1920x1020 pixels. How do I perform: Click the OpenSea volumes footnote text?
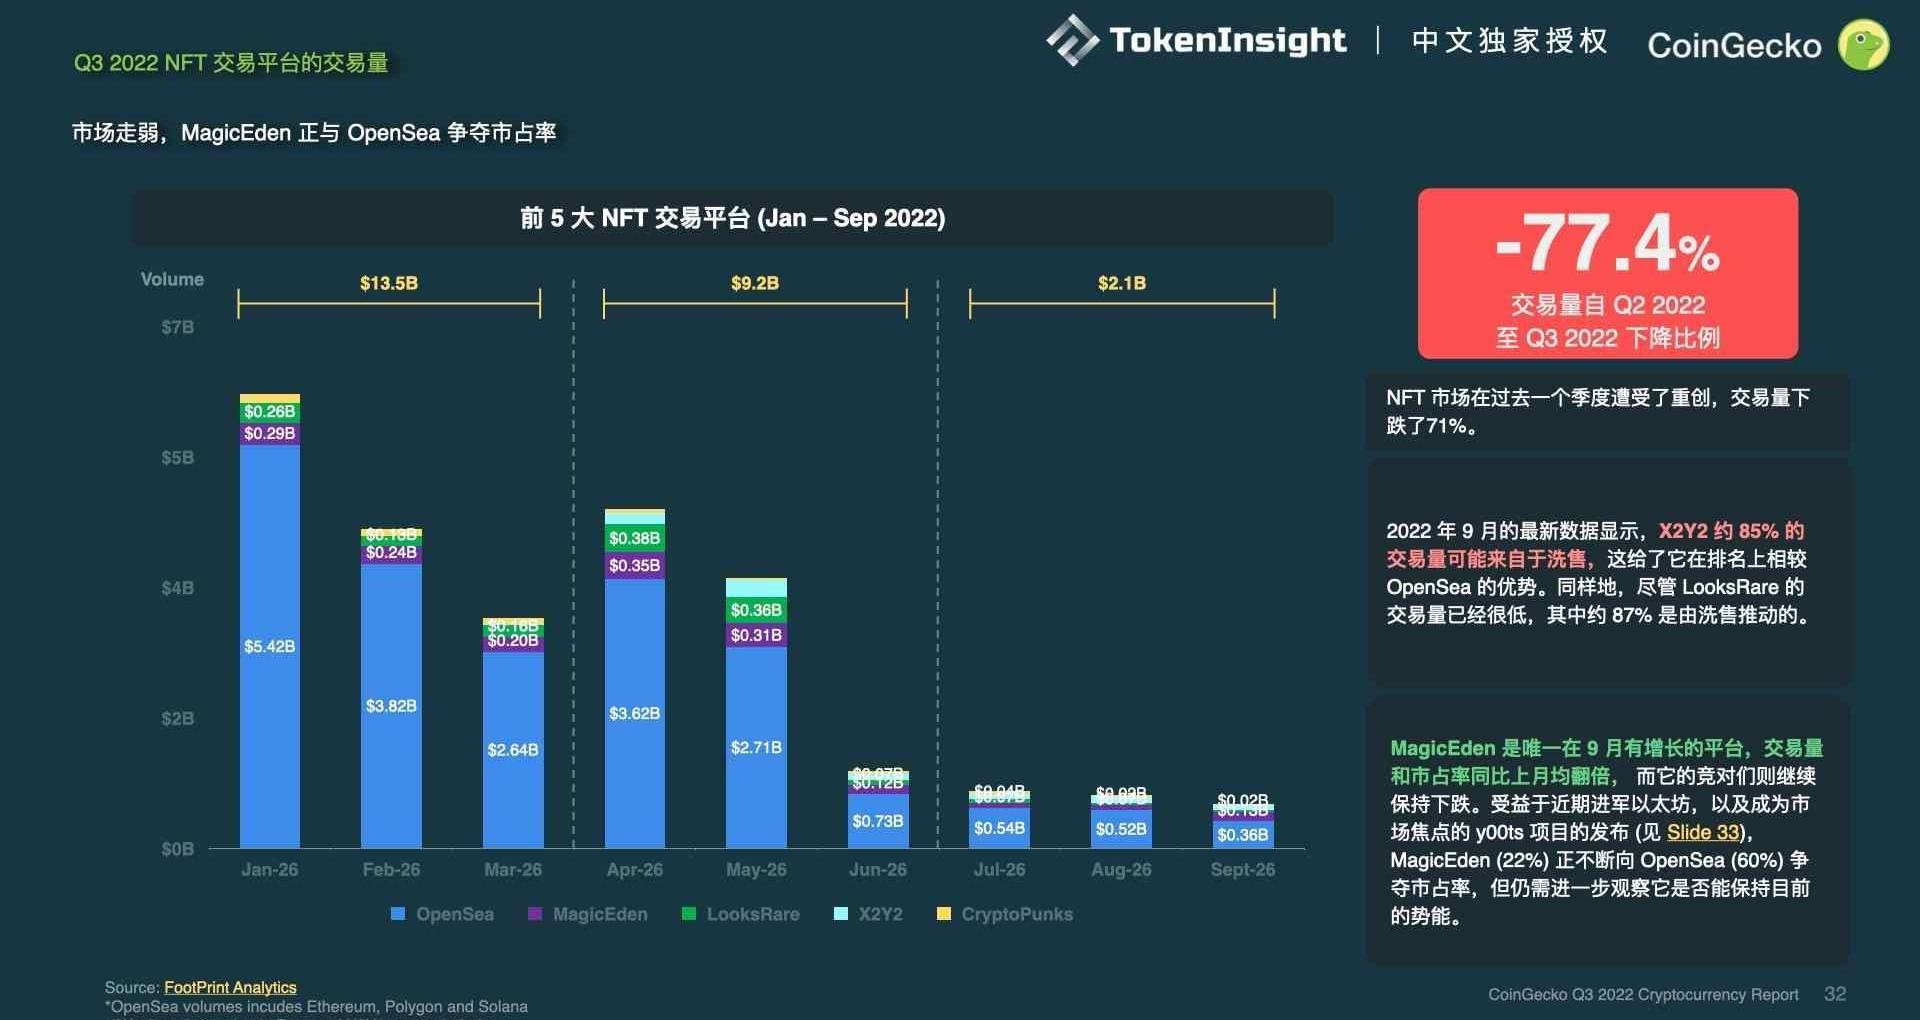pos(316,1006)
